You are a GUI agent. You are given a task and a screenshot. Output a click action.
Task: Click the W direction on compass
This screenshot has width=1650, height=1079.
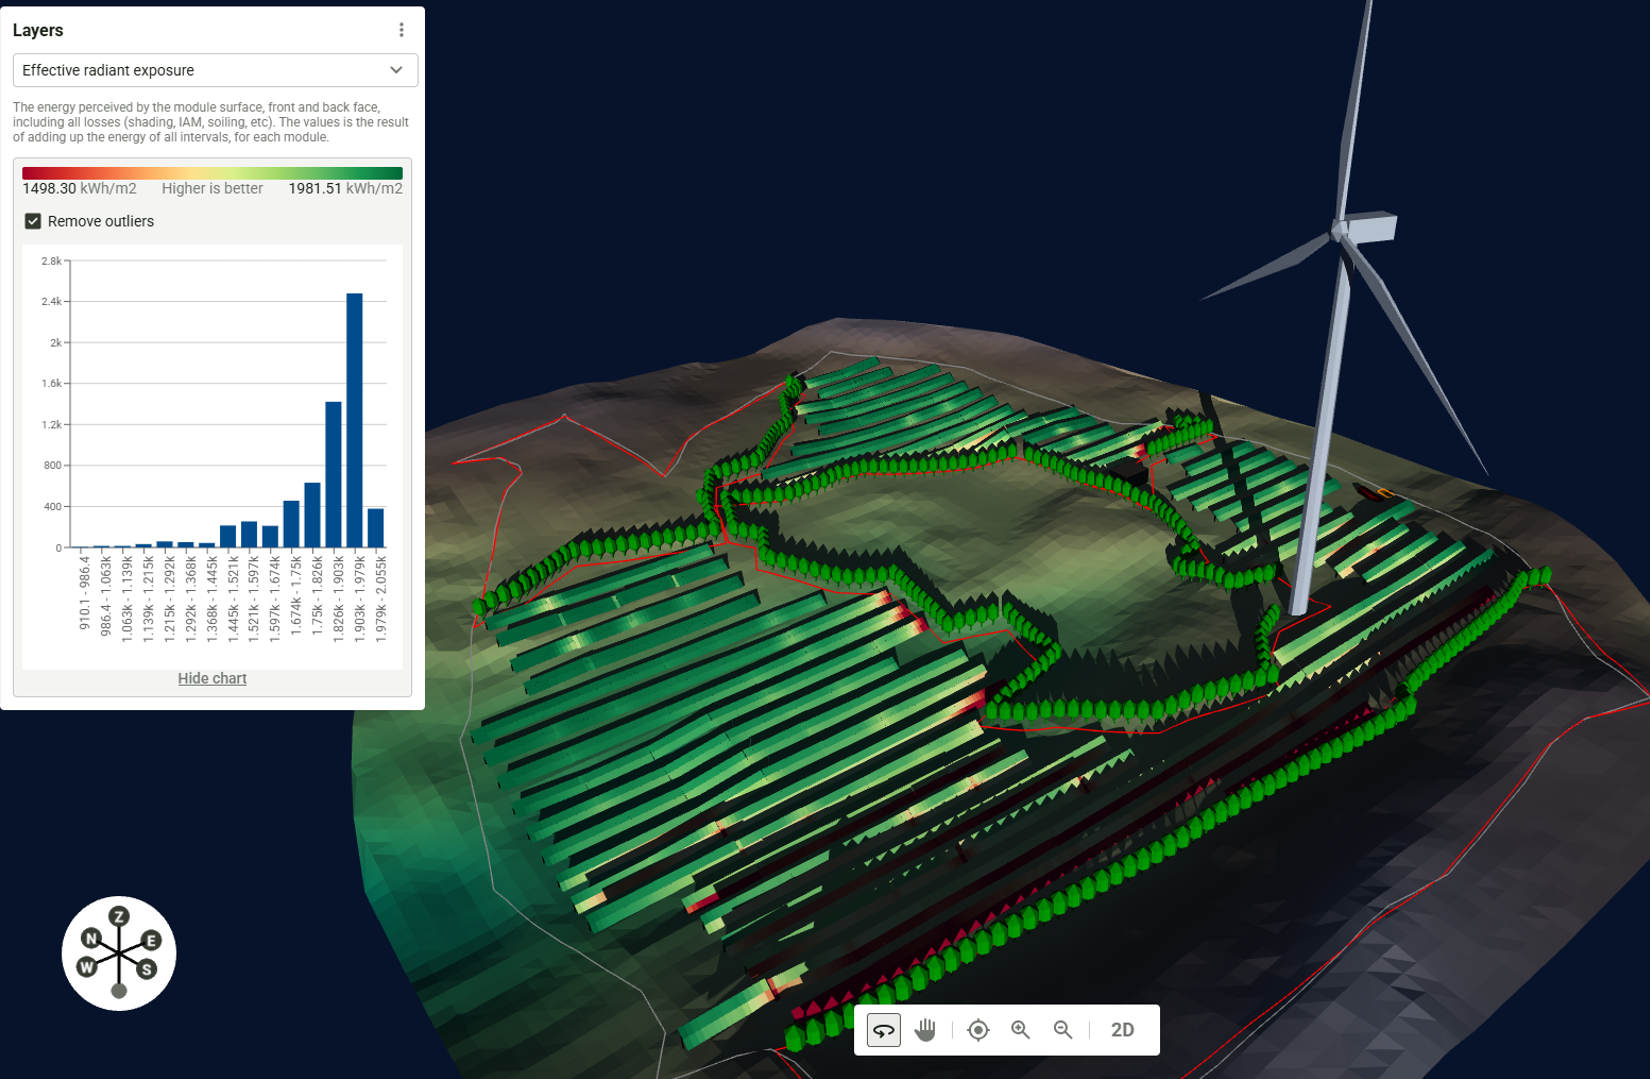pyautogui.click(x=87, y=967)
